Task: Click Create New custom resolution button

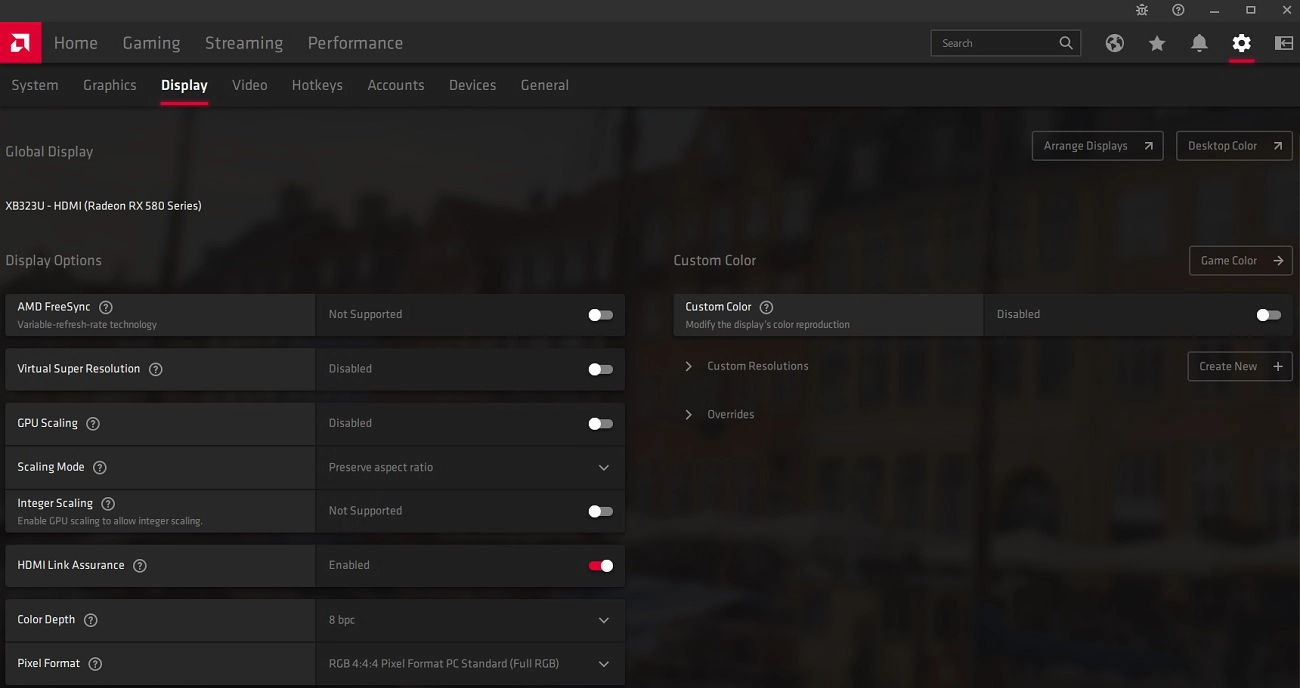Action: point(1240,366)
